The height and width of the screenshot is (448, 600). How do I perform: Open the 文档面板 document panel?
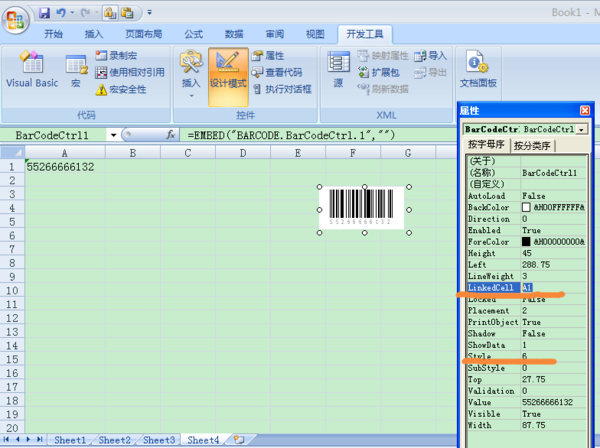[477, 70]
